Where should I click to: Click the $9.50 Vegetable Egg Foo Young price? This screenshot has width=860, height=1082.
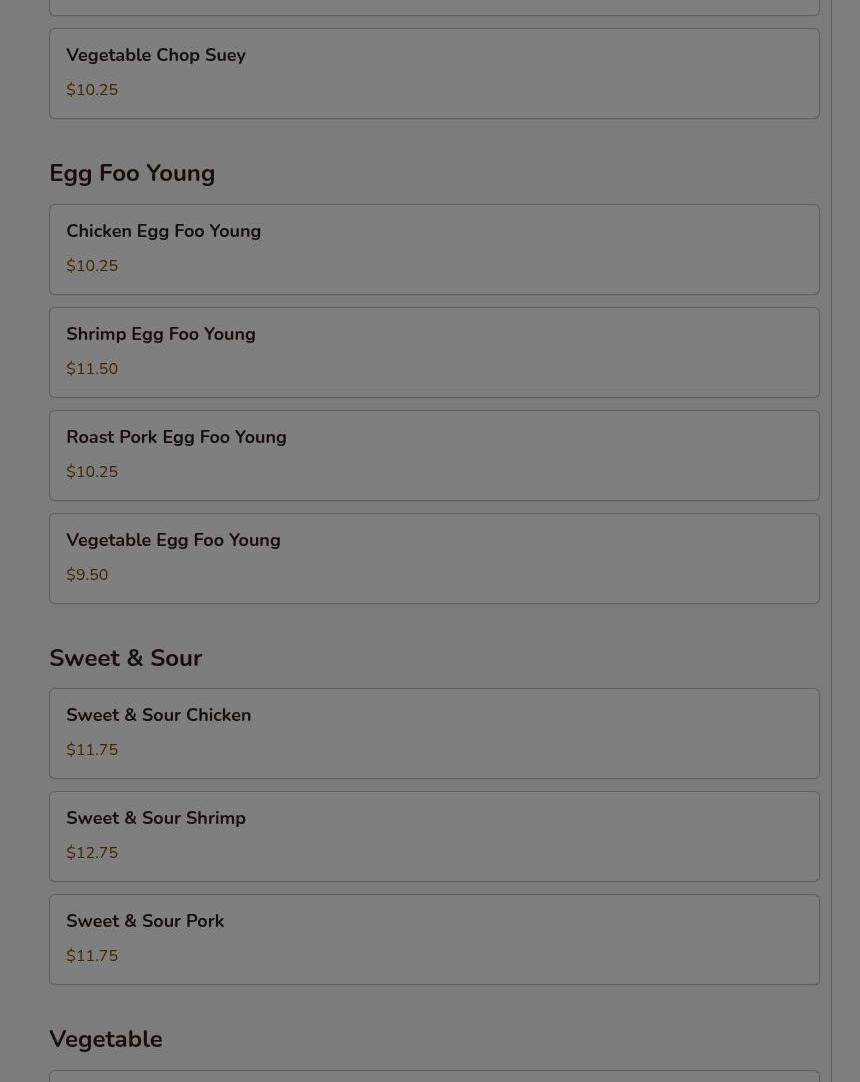click(x=87, y=575)
